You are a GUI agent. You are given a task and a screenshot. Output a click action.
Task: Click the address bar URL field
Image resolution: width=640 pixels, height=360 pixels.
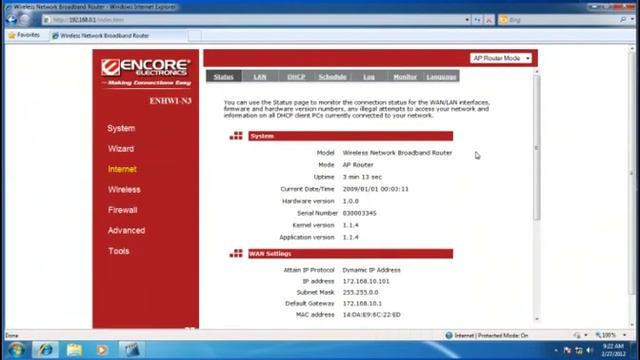[x=253, y=20]
